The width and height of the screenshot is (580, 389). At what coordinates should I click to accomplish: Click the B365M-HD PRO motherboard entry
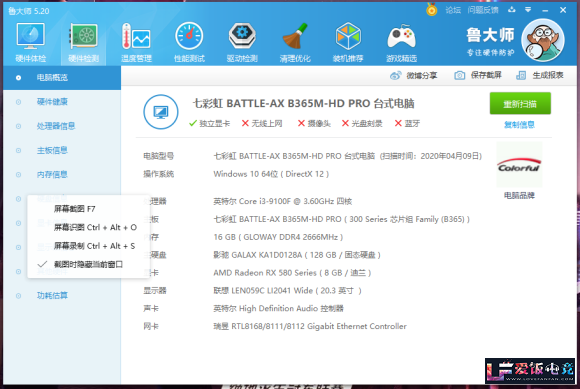tap(341, 219)
